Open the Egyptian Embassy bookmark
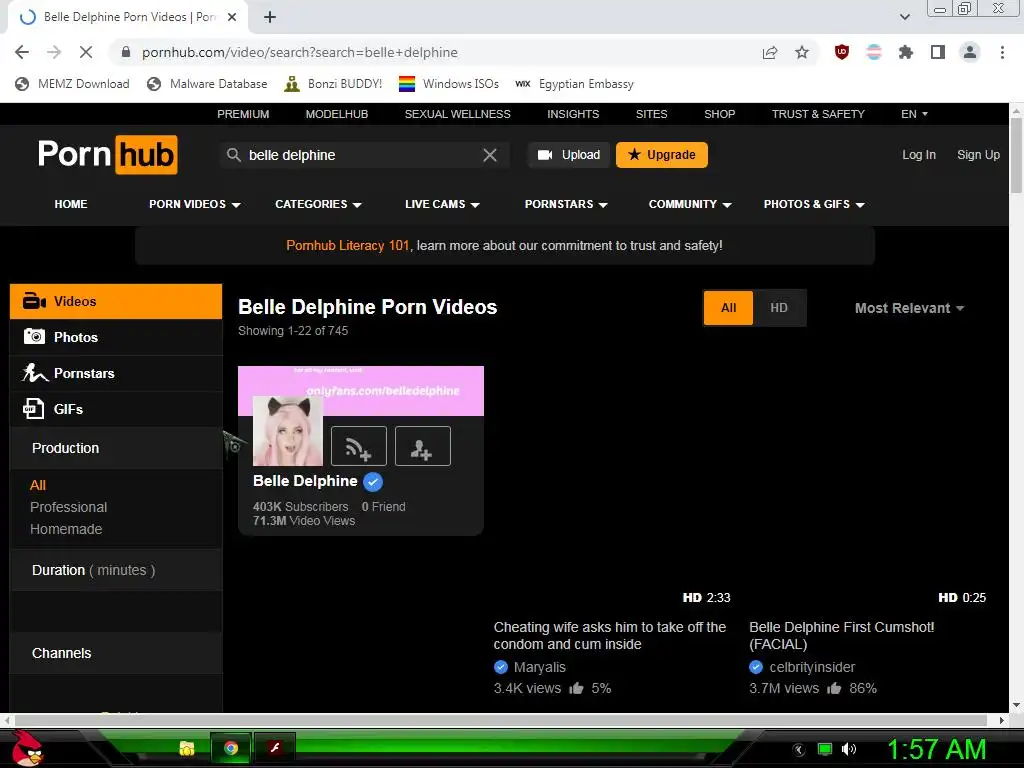1024x768 pixels. (x=575, y=84)
